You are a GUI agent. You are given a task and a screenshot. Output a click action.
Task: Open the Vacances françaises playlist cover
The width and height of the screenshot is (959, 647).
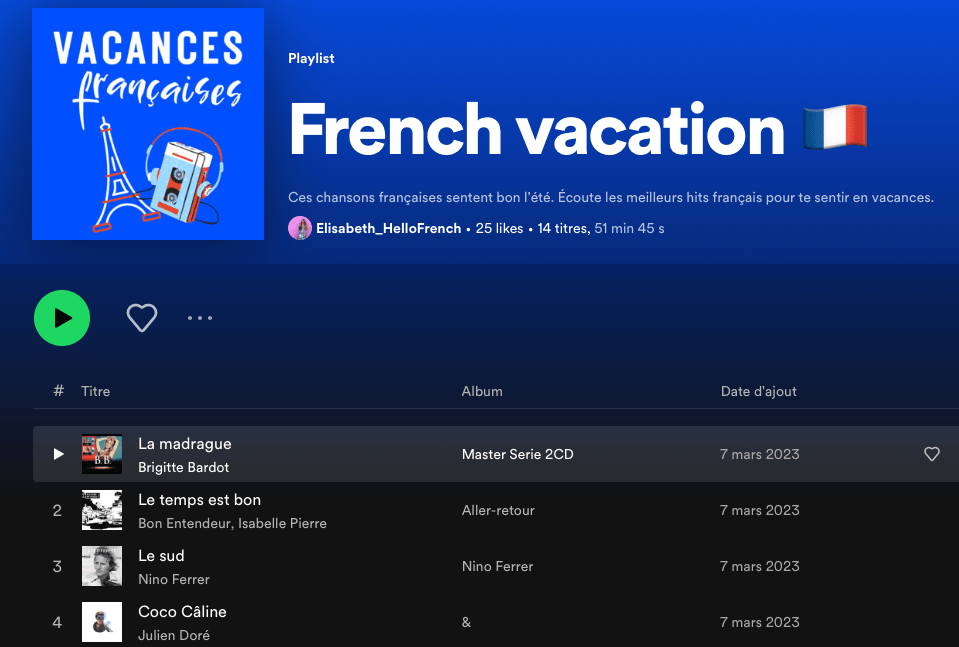[148, 124]
